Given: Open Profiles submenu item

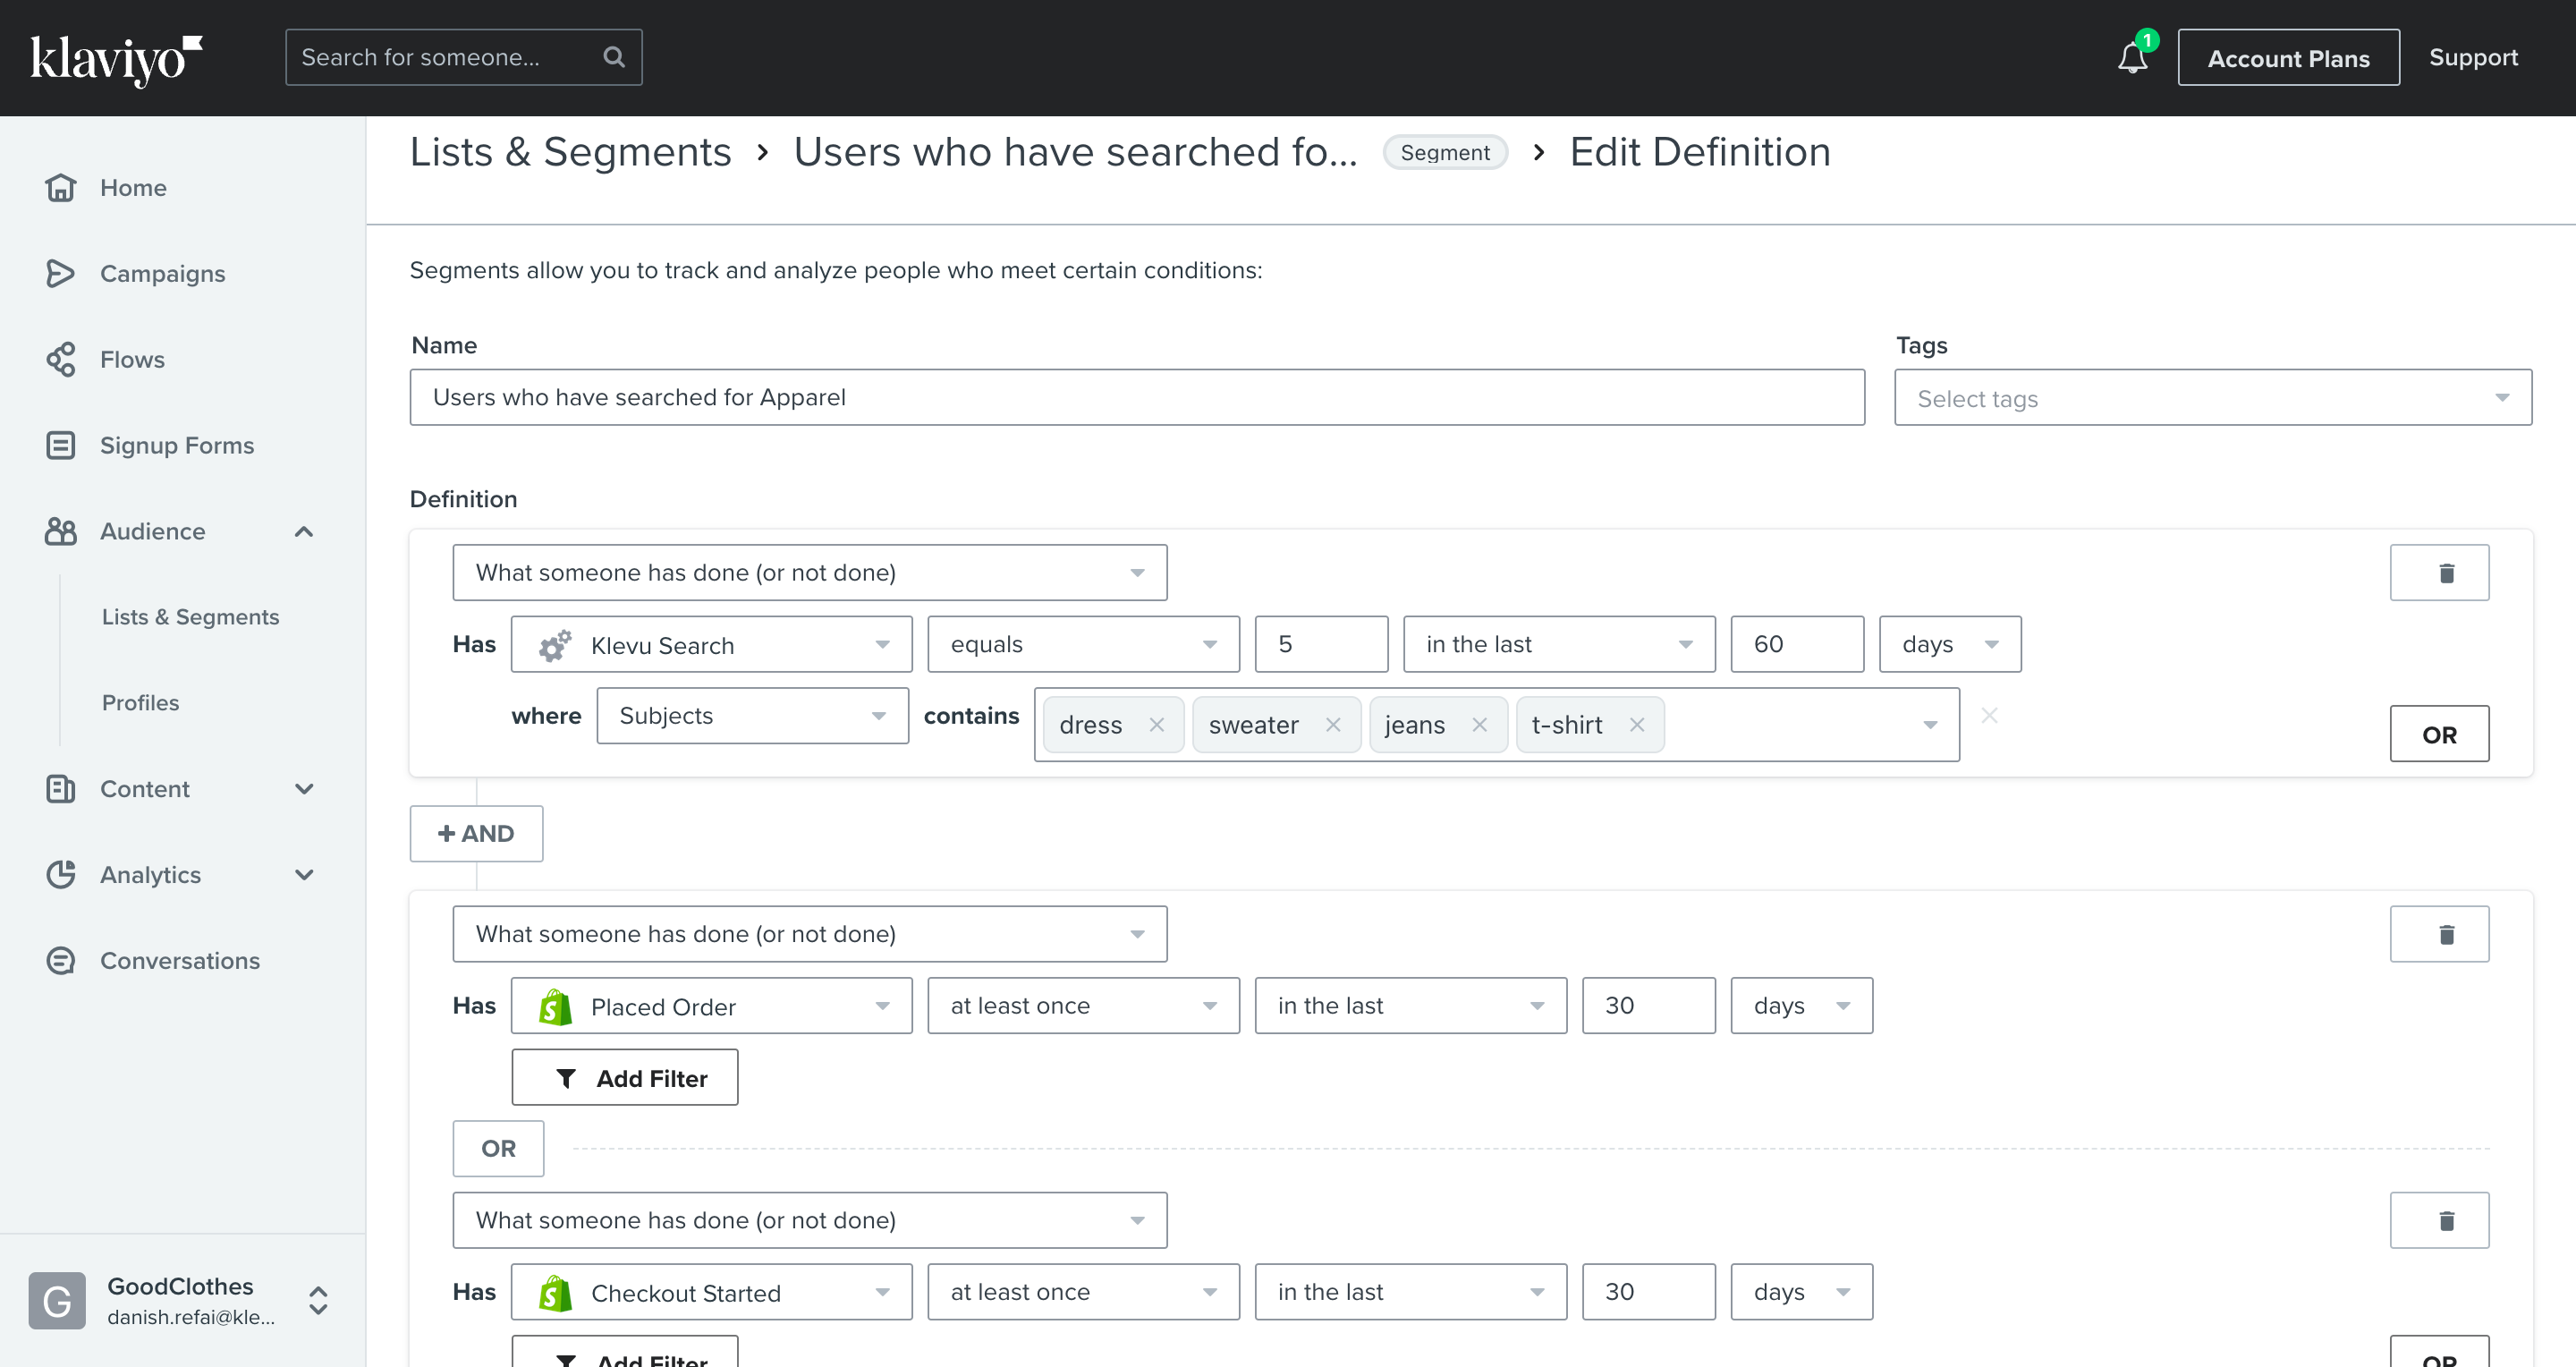Looking at the screenshot, I should [x=140, y=703].
